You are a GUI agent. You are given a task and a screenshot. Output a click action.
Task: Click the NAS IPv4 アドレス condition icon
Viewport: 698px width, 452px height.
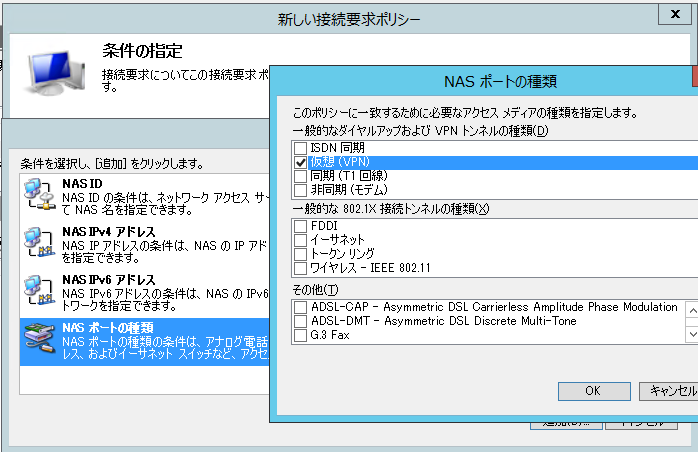39,243
